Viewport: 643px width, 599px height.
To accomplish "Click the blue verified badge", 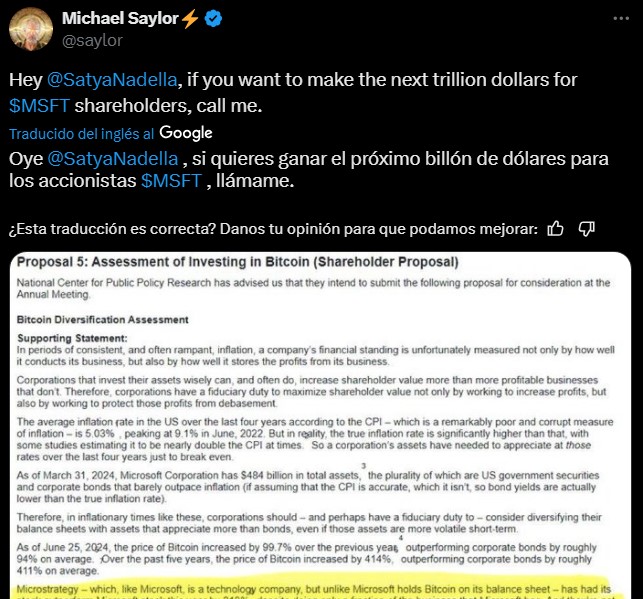I will tap(213, 19).
